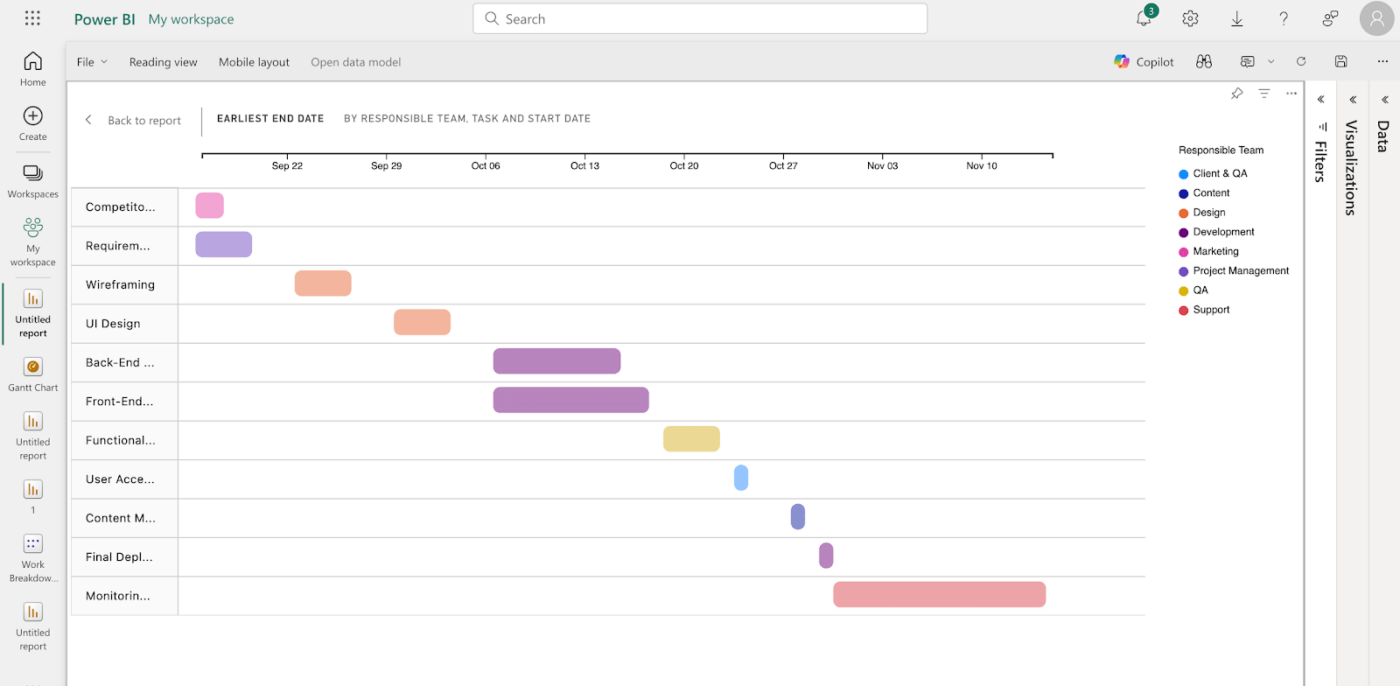Select Content legend item
The image size is (1400, 686).
coord(1204,193)
